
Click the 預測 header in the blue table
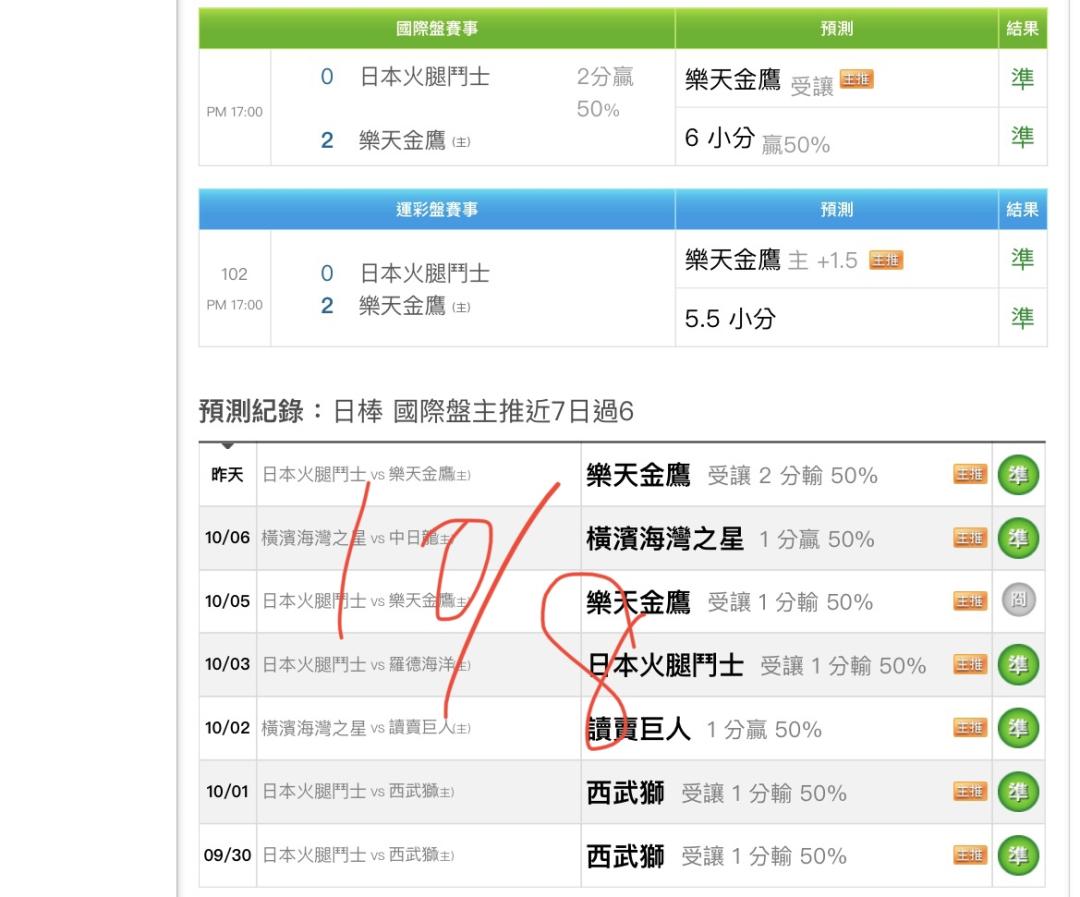coord(837,209)
